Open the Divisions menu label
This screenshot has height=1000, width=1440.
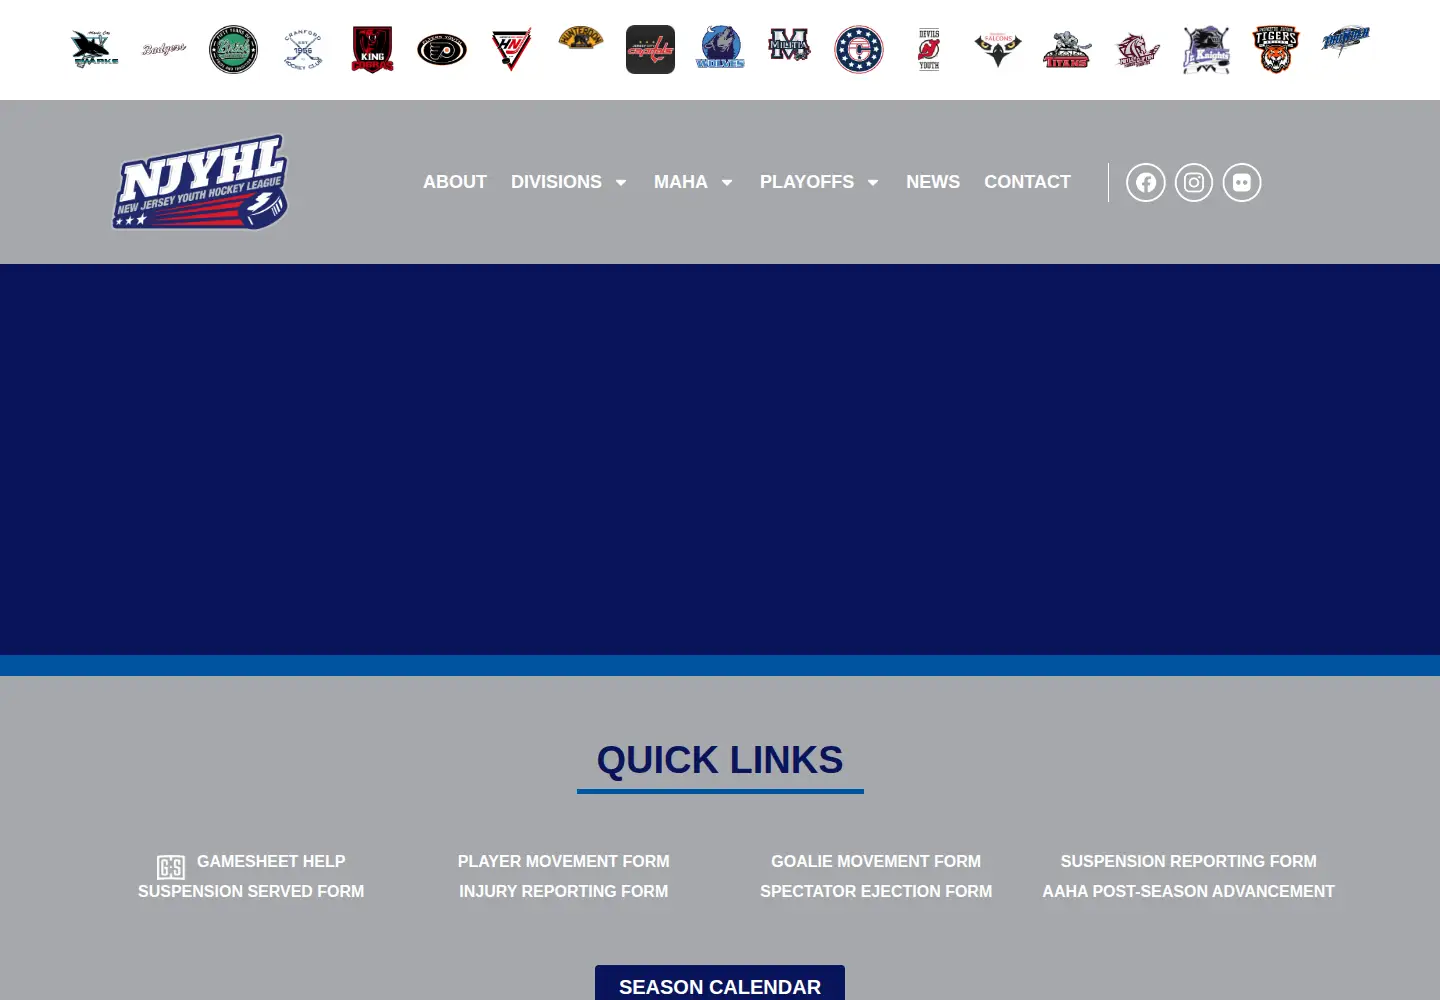(556, 182)
